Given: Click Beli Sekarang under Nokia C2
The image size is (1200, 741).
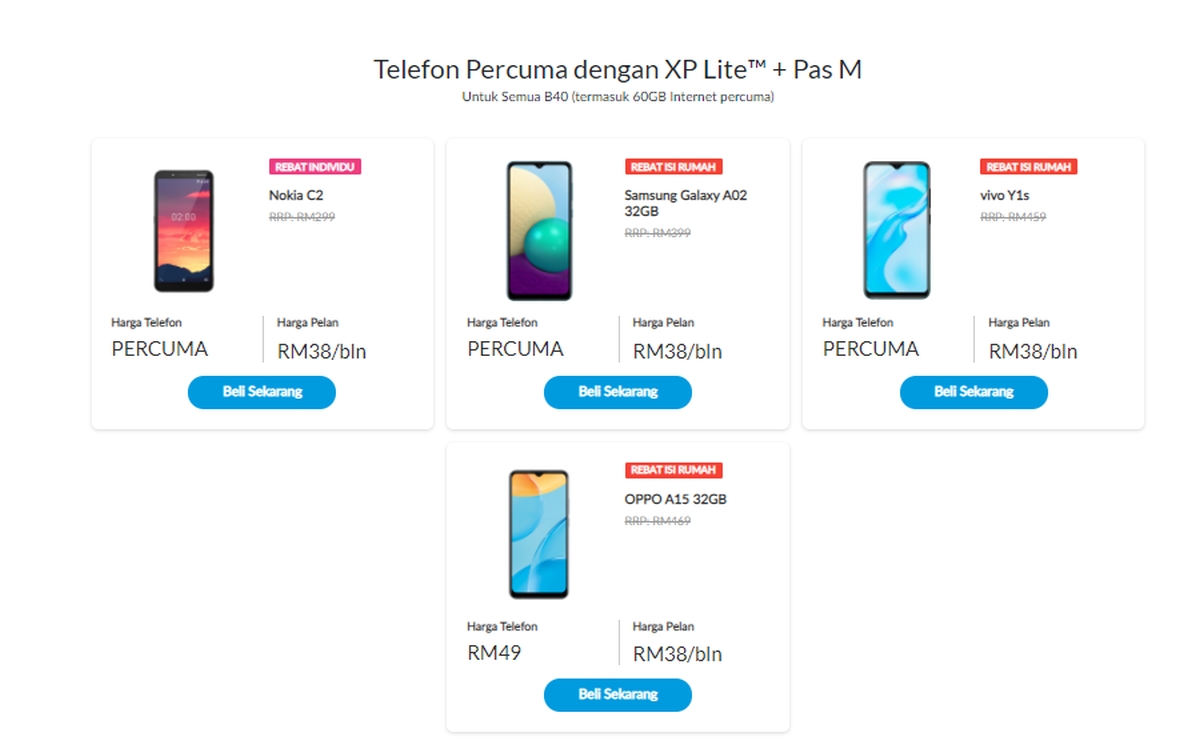Looking at the screenshot, I should coord(261,392).
